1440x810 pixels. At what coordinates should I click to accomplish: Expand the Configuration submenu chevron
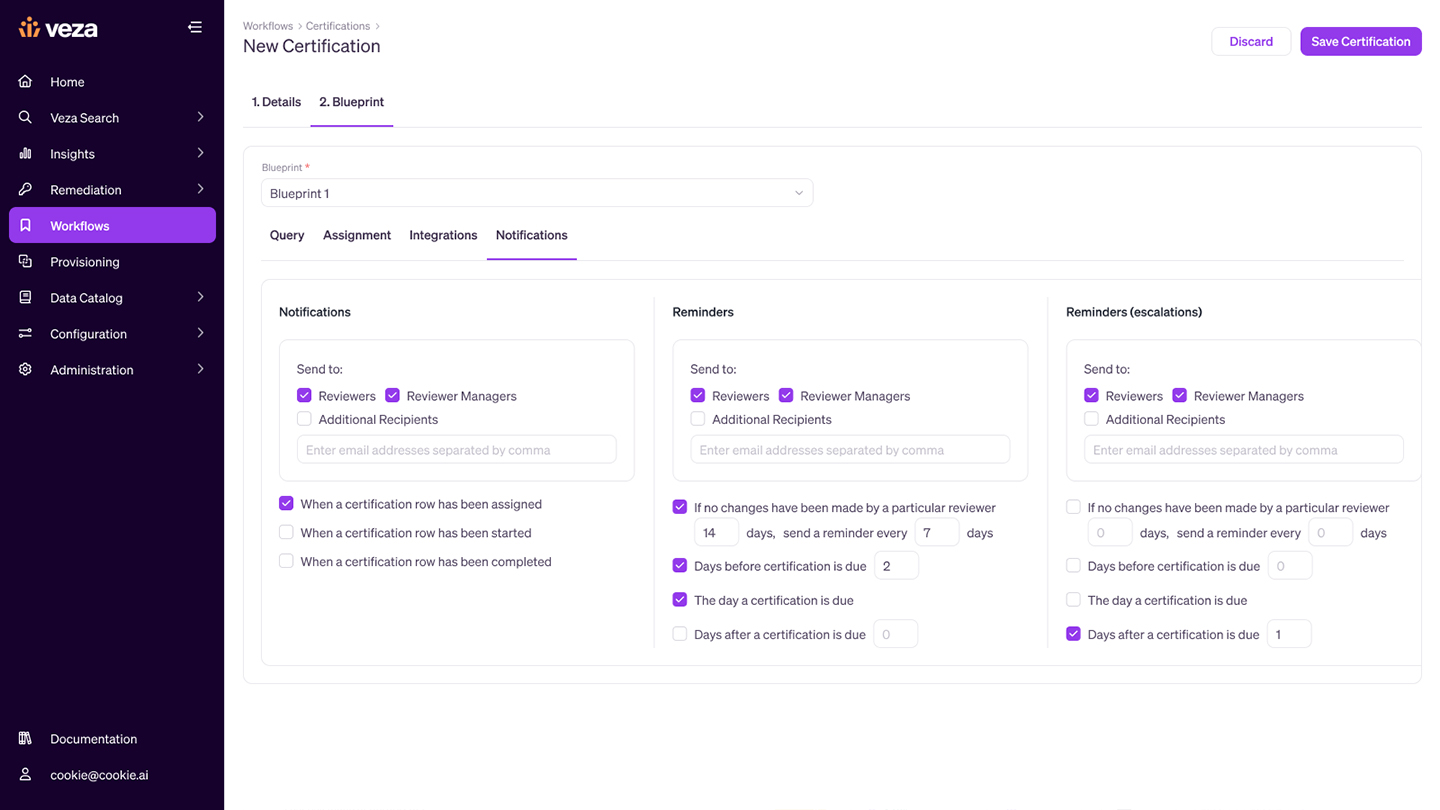200,333
